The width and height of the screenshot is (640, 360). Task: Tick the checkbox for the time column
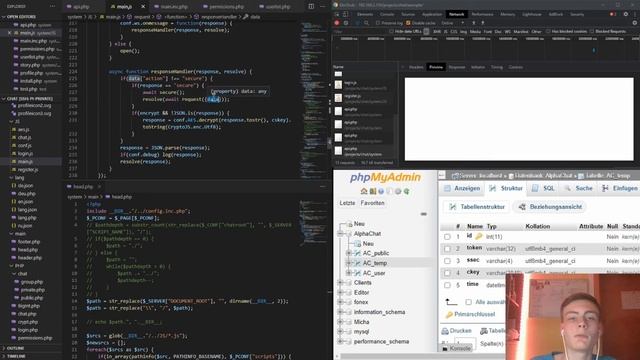(447, 285)
